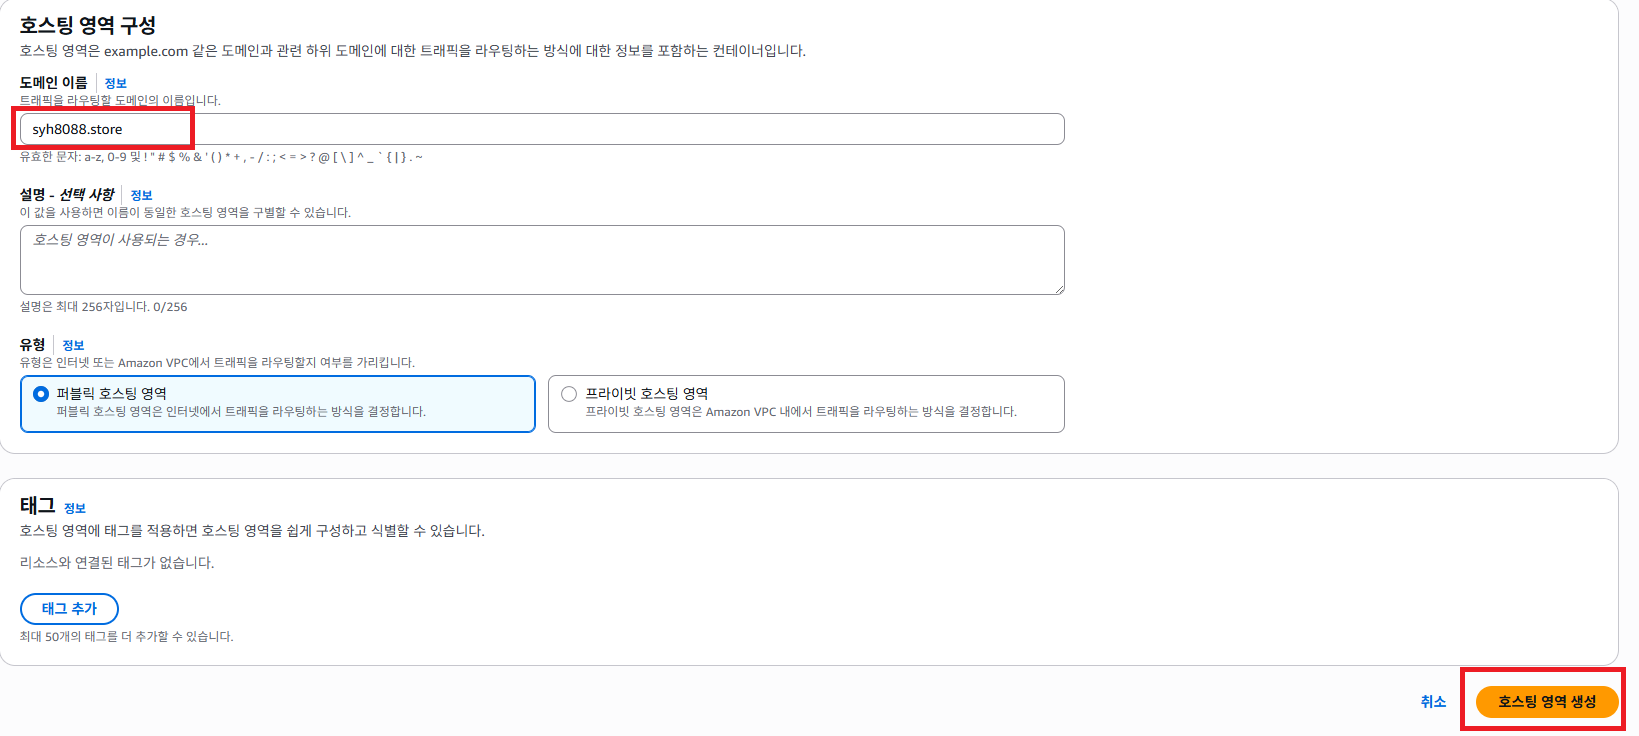Click the private zone card's Amazon VPC description
This screenshot has width=1639, height=736.
801,412
